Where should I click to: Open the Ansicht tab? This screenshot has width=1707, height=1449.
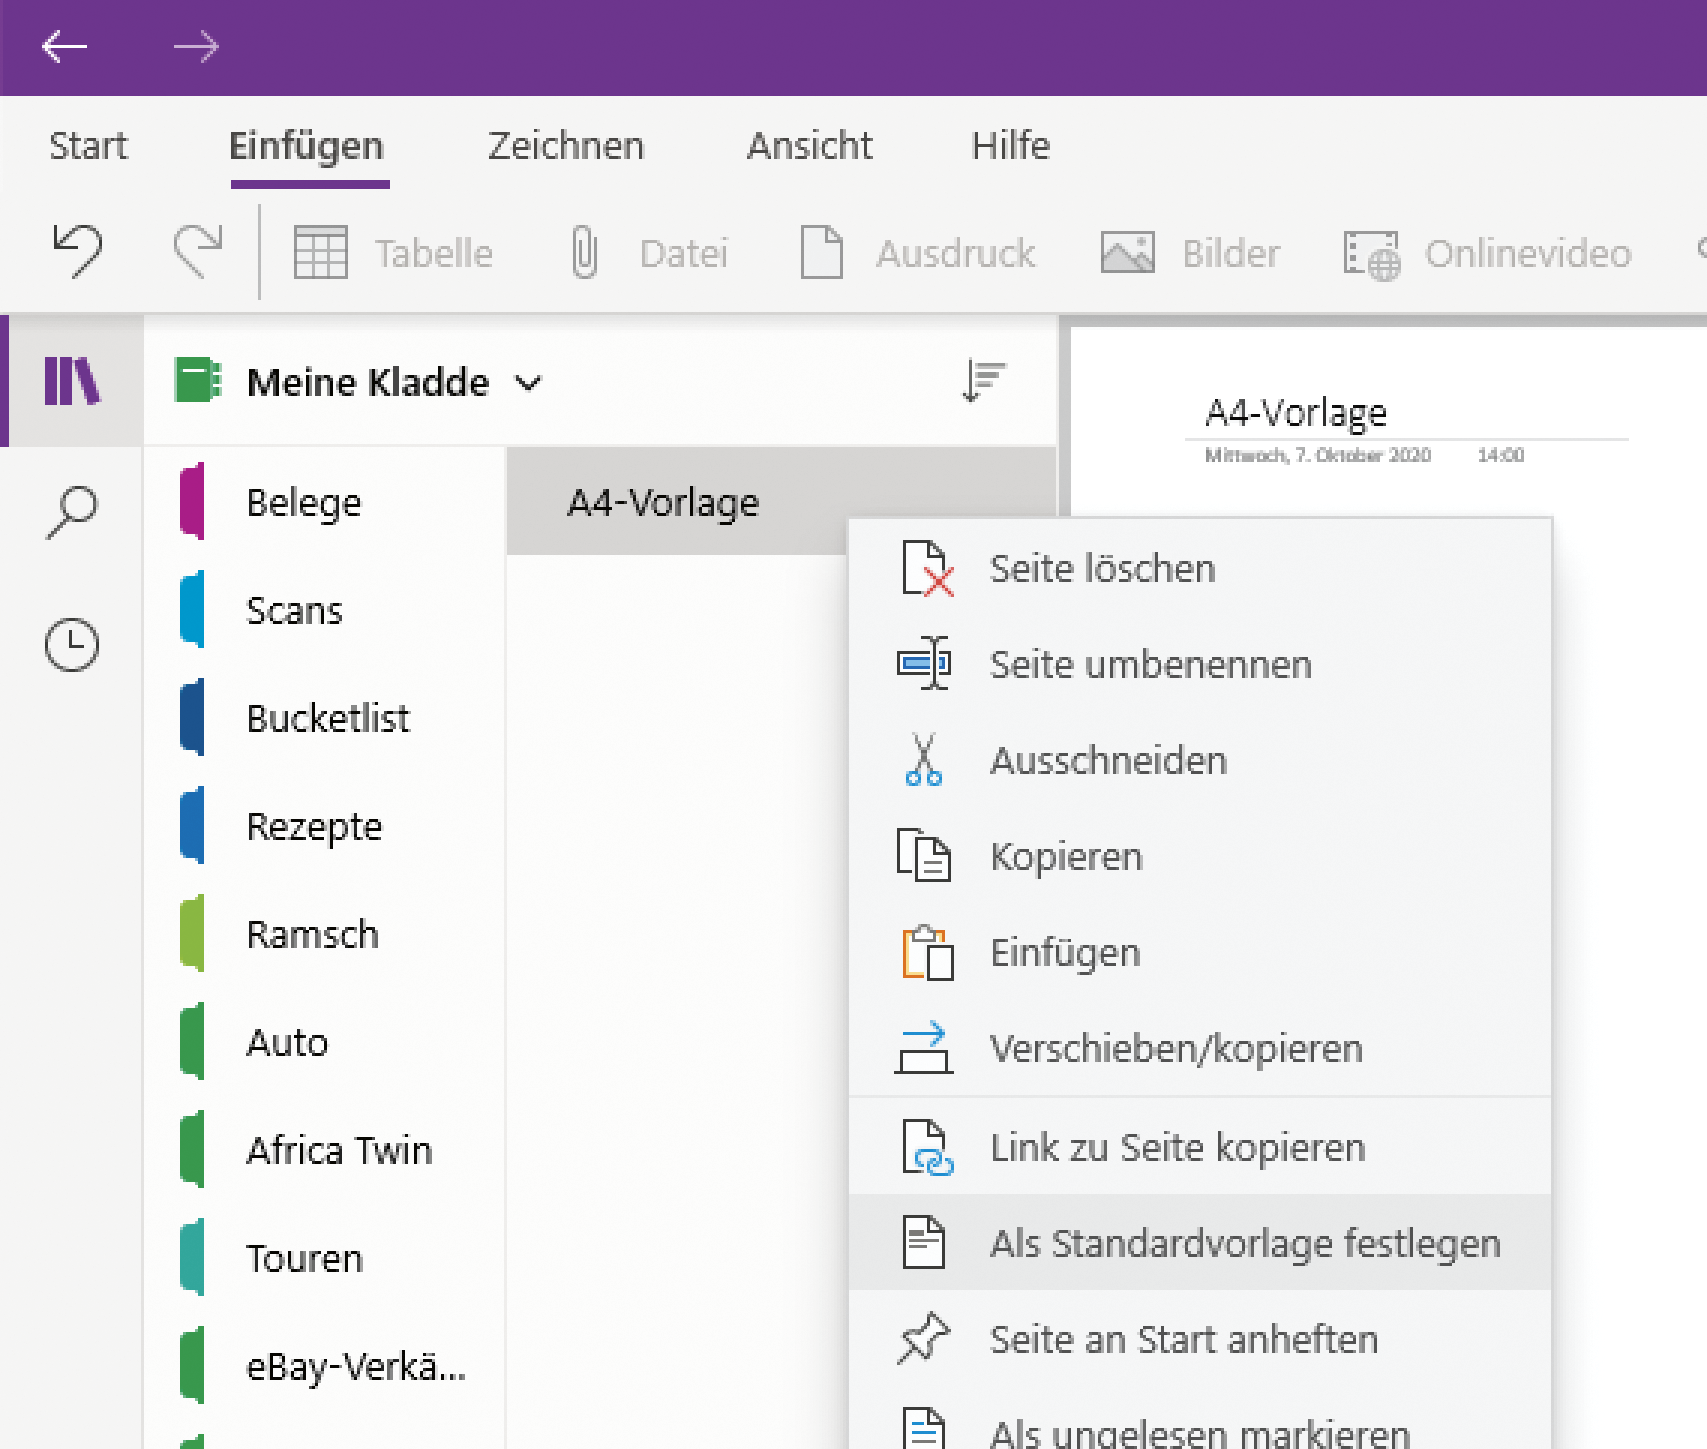810,146
